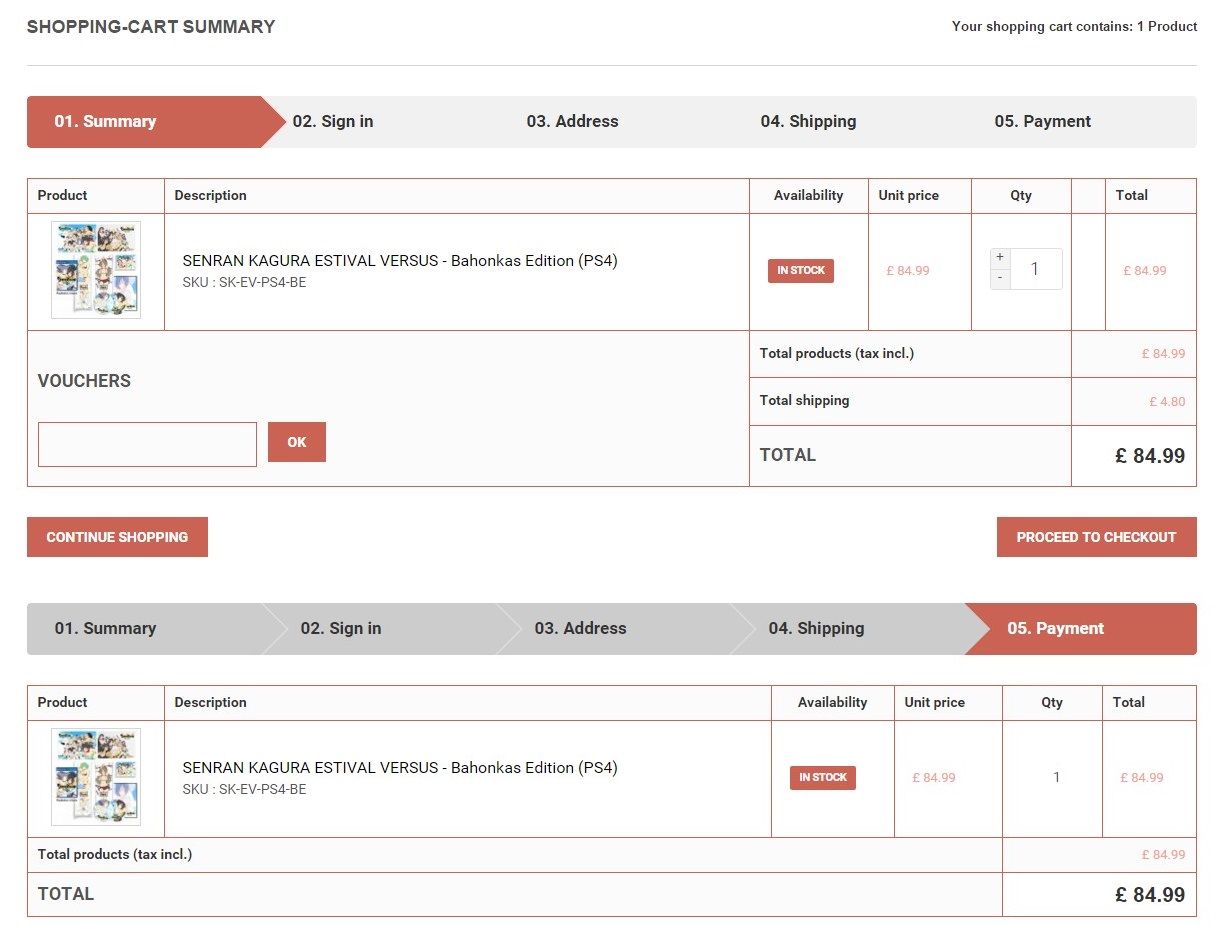This screenshot has width=1217, height=925.
Task: Click the unit price £ 84.99 in upper row
Action: (908, 271)
